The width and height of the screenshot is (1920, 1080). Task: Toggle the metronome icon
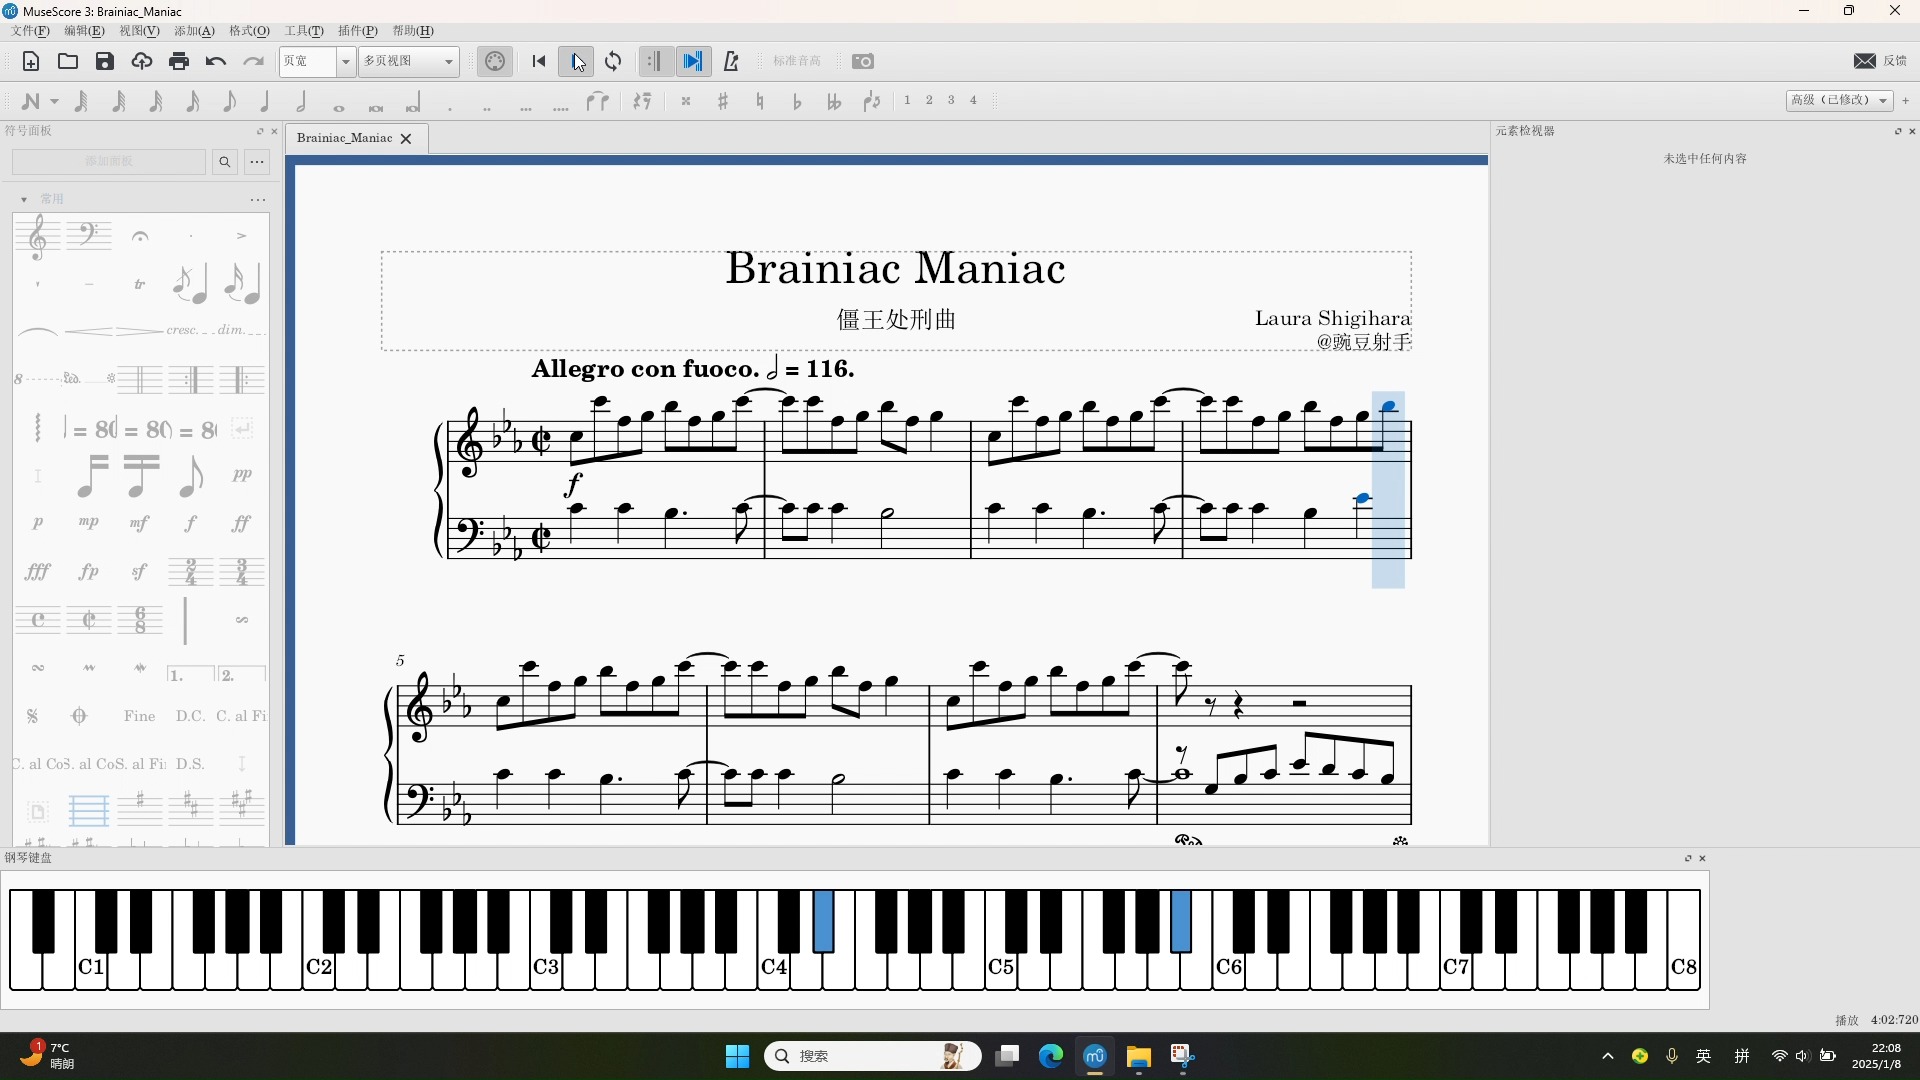point(731,62)
